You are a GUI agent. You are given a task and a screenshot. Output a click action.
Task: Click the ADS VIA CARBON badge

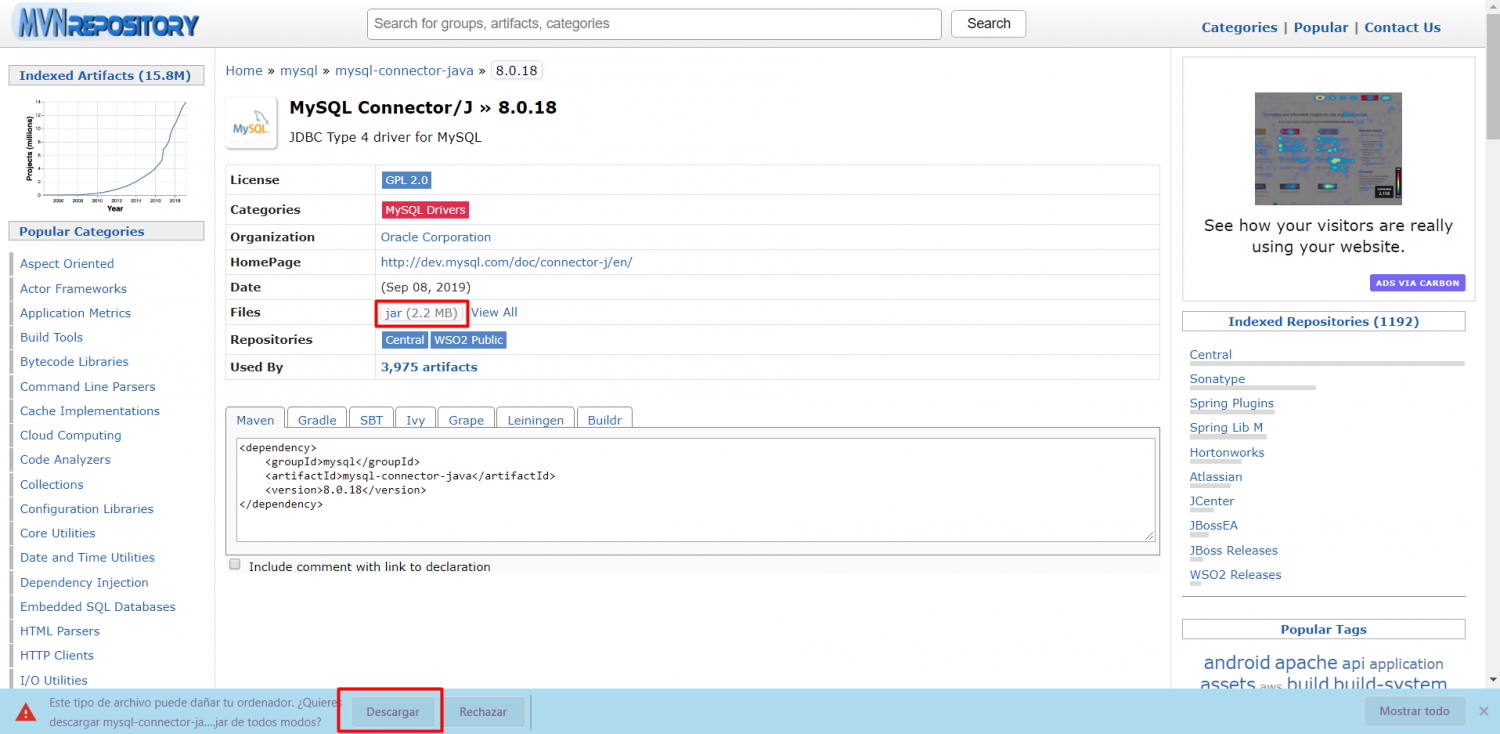point(1417,283)
